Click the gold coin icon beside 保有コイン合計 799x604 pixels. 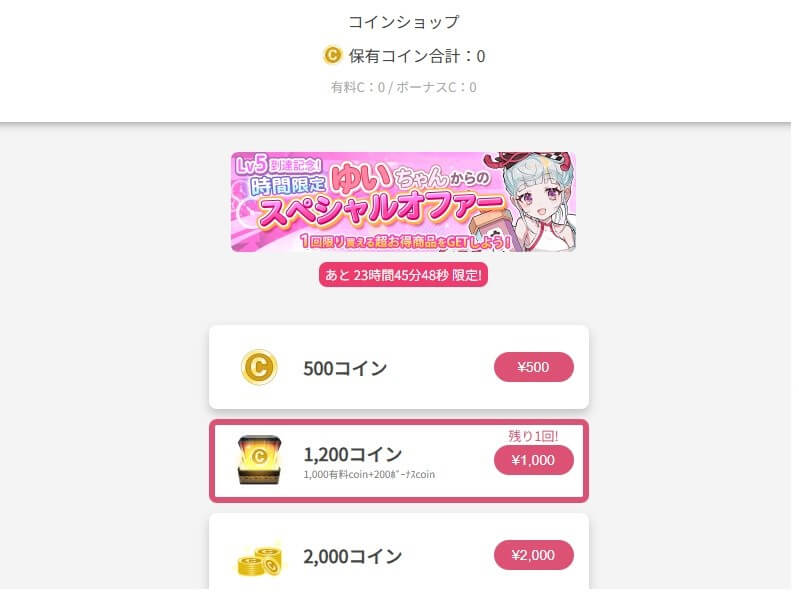(333, 55)
